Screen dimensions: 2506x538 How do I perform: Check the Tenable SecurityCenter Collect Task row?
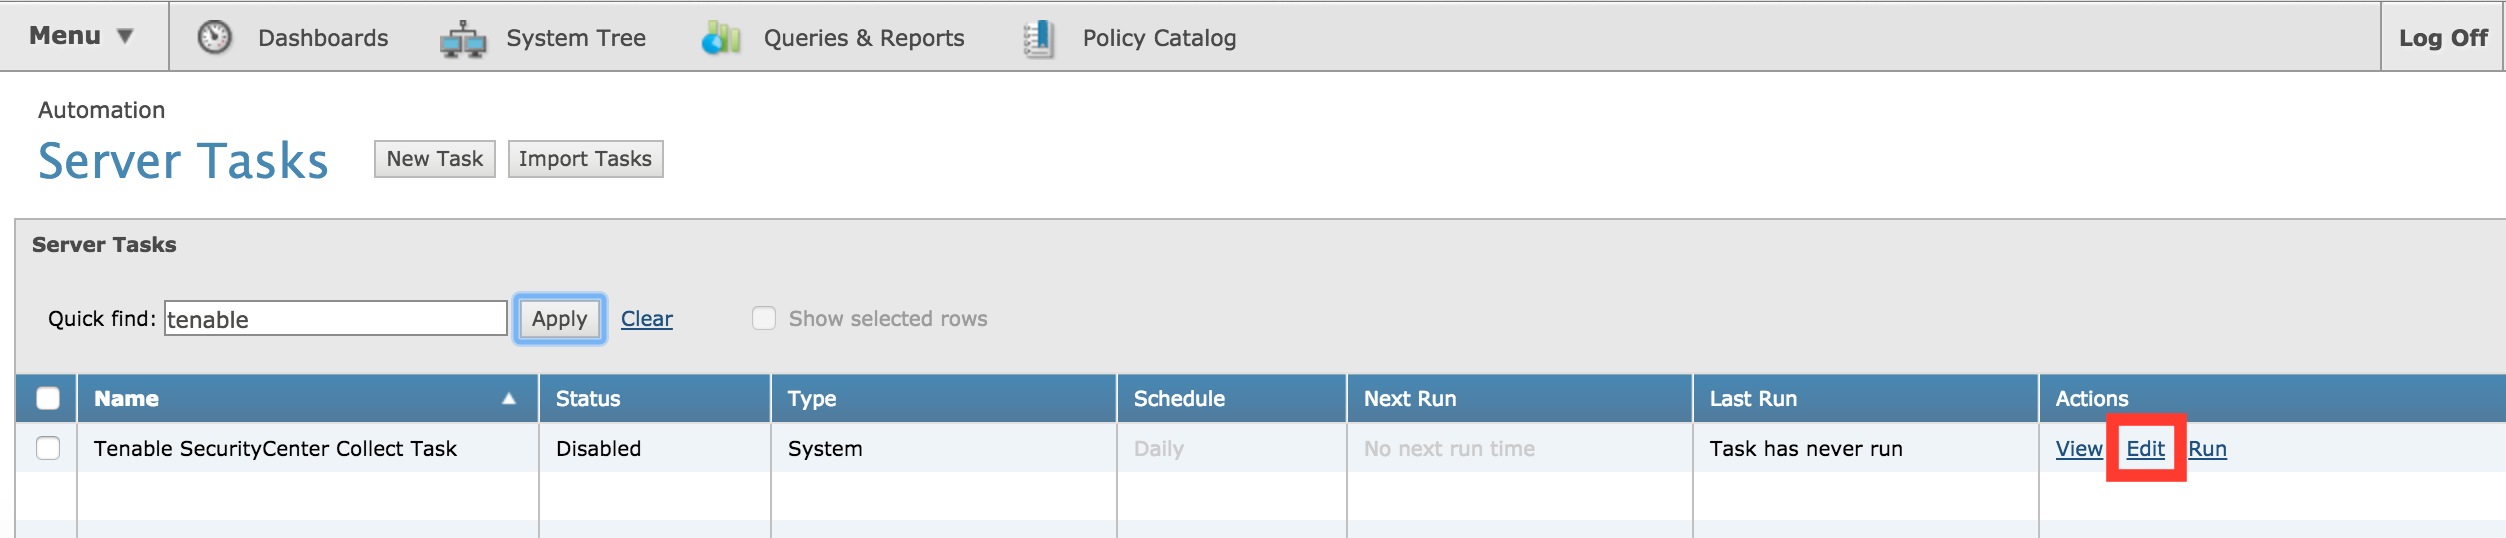(48, 448)
